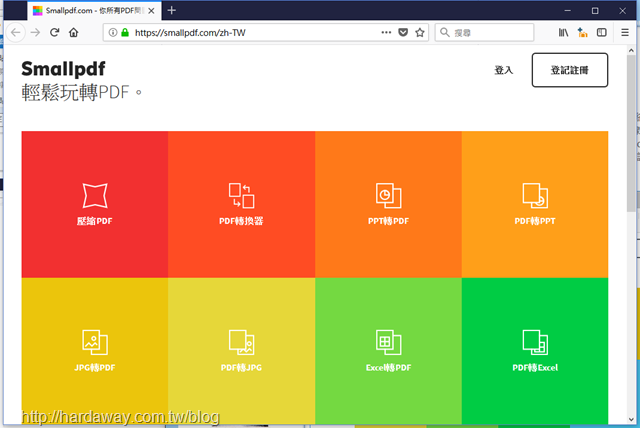Open the Library bookmarks icon
The image size is (640, 428).
click(563, 33)
